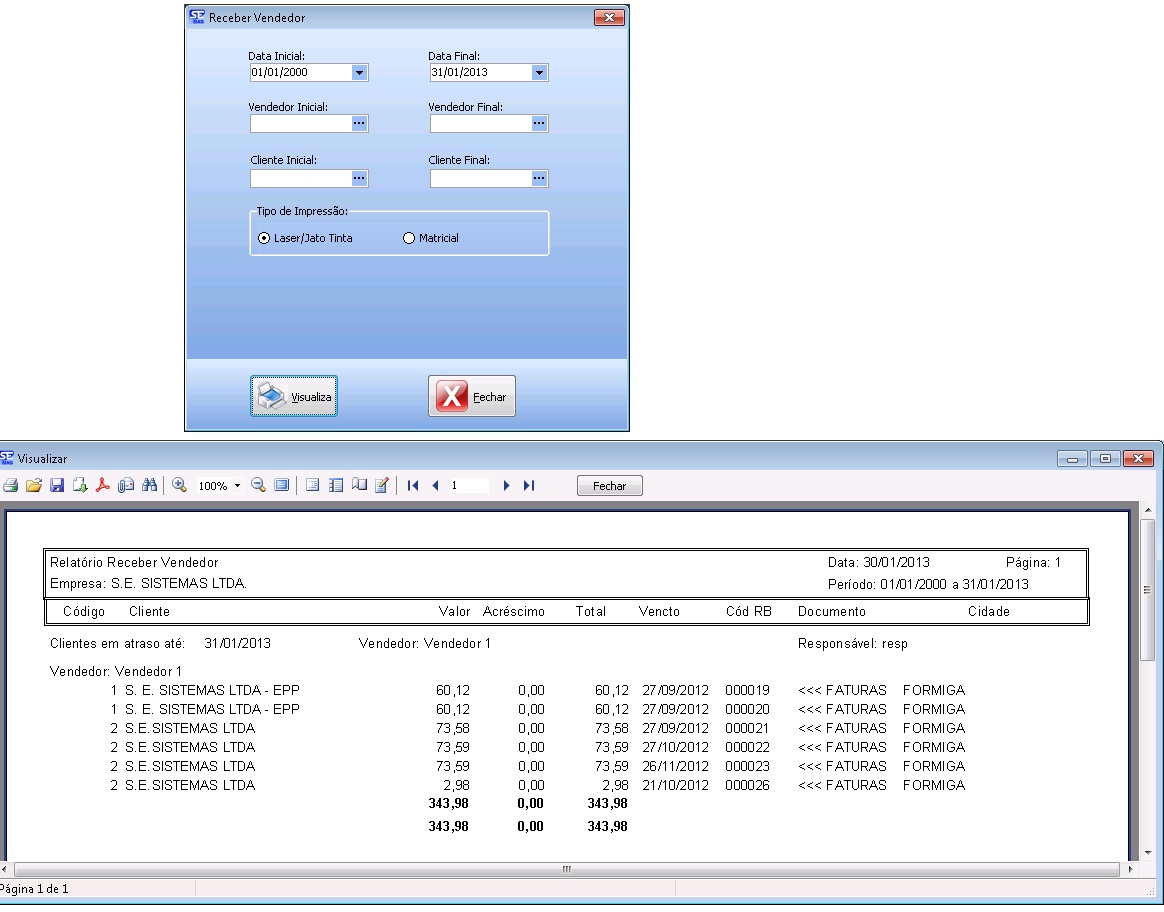Open report file with folder icon
Viewport: 1164px width, 912px height.
point(34,485)
